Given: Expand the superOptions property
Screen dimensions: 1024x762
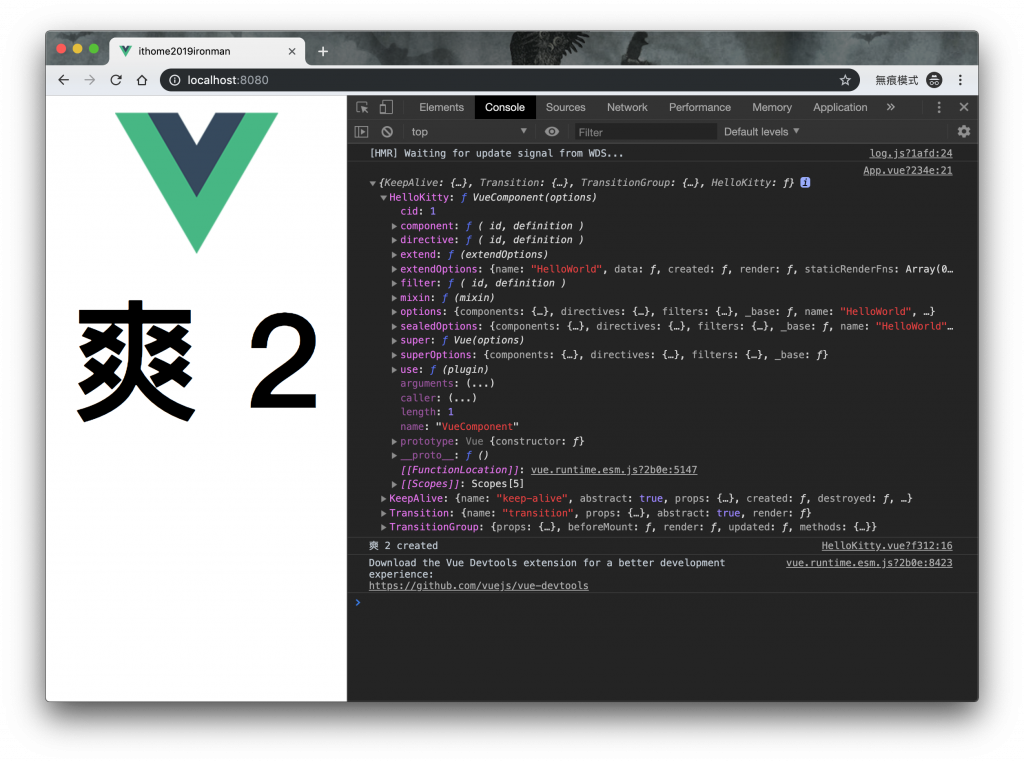Looking at the screenshot, I should tap(394, 355).
